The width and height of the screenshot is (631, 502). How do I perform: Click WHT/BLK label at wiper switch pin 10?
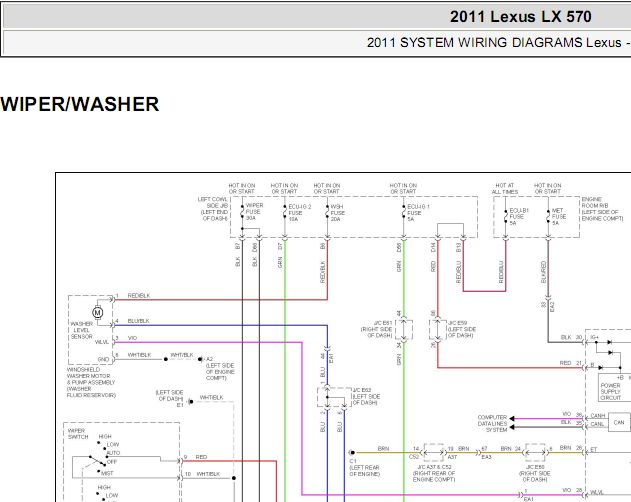click(x=208, y=474)
